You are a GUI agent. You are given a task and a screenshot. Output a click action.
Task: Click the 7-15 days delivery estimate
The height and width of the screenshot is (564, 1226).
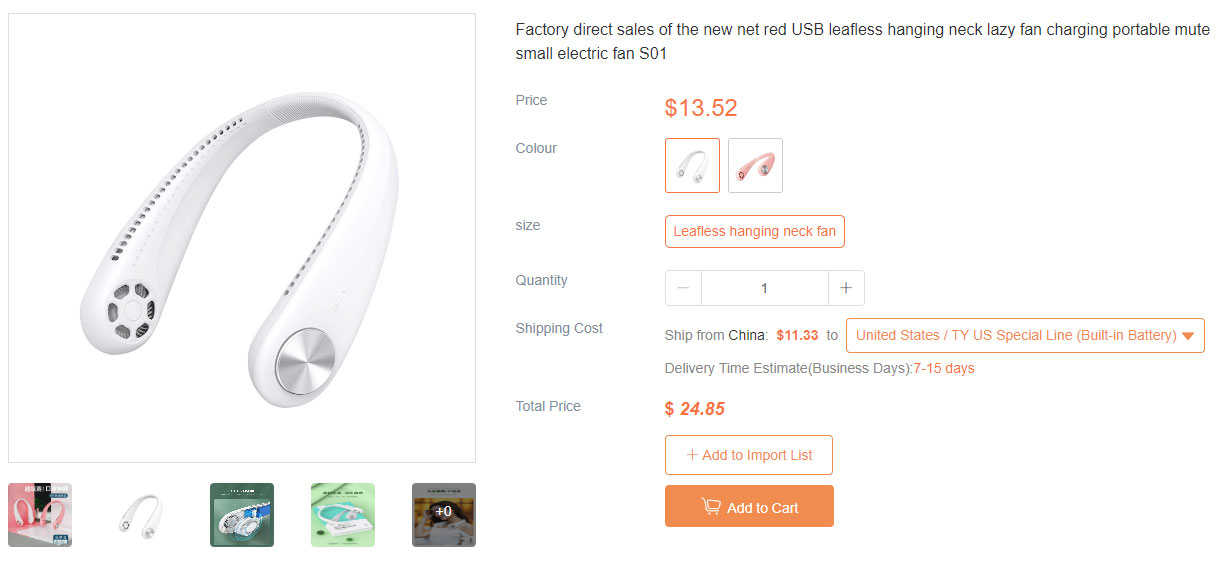tap(944, 369)
